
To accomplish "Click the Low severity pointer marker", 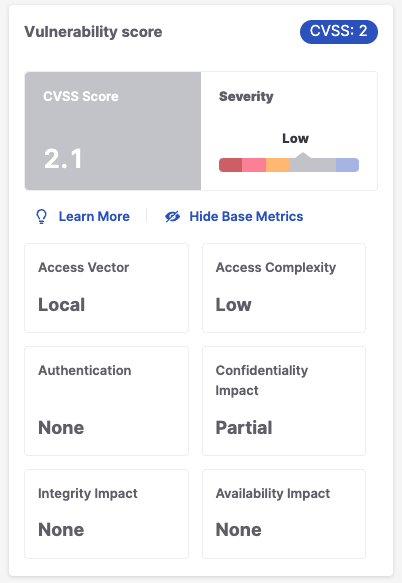I will 303,155.
